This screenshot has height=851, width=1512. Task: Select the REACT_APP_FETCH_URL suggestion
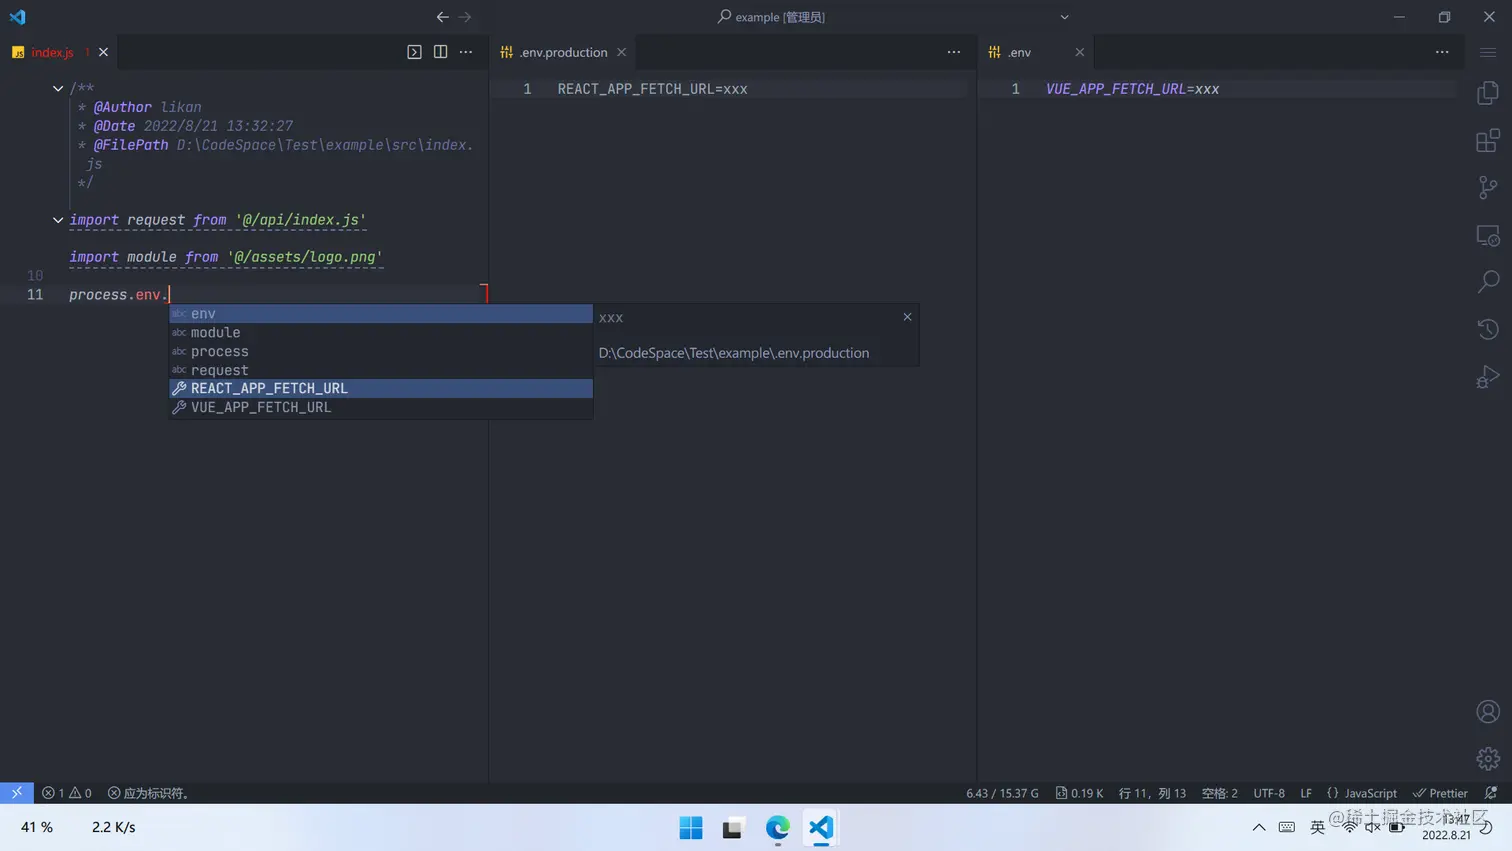pyautogui.click(x=381, y=388)
